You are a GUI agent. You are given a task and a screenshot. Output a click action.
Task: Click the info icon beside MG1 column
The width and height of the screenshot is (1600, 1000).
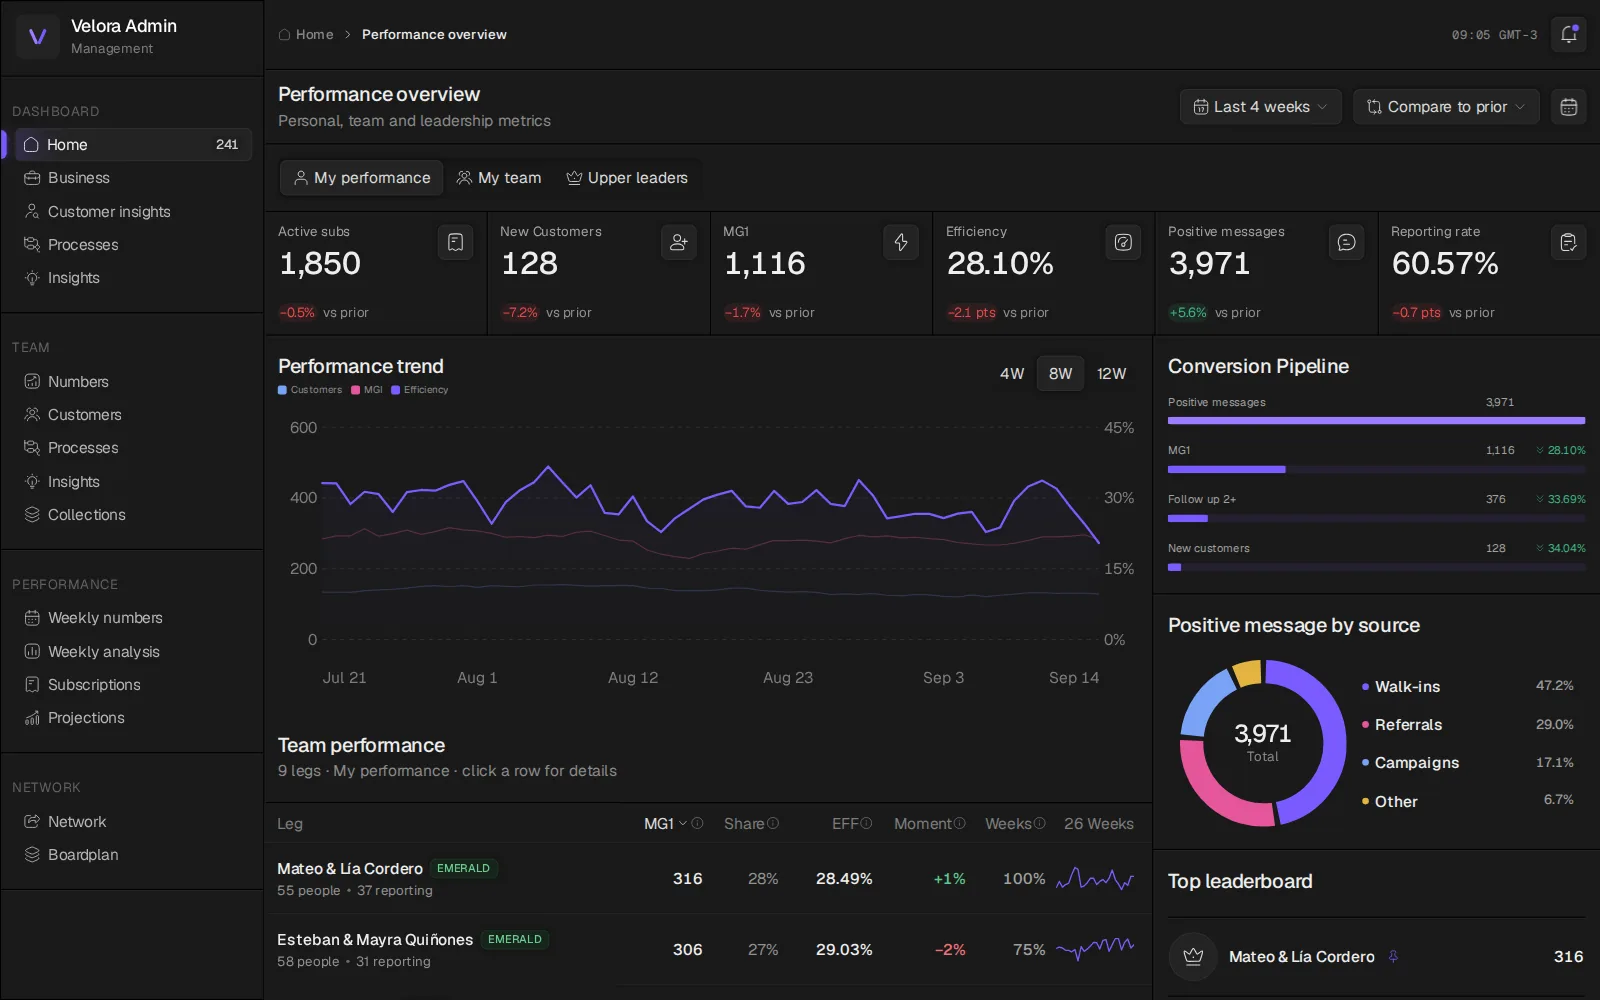698,823
